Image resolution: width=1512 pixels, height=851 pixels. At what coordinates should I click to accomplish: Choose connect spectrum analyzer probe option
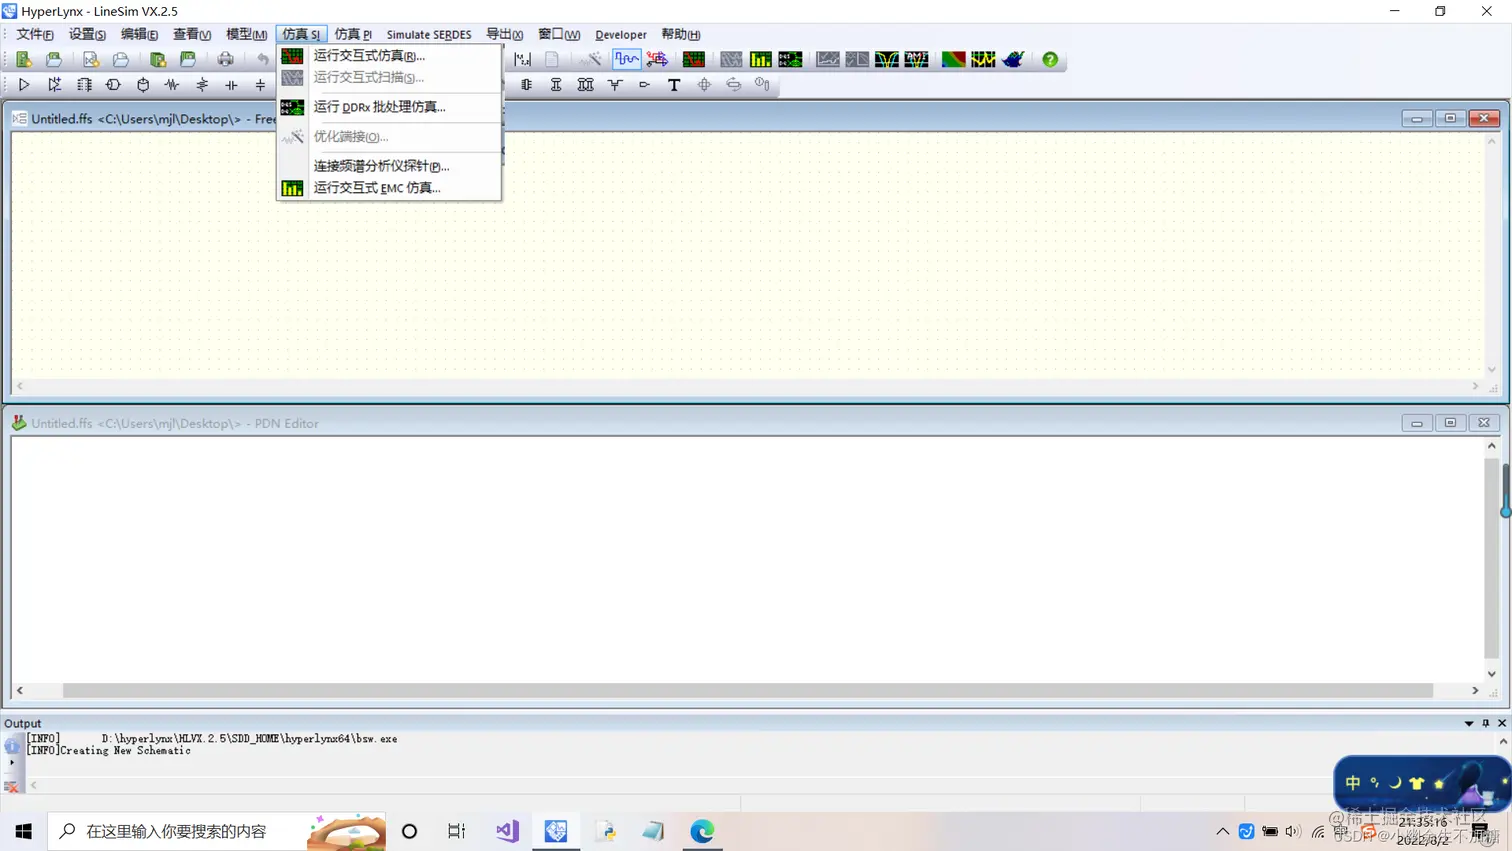point(389,166)
